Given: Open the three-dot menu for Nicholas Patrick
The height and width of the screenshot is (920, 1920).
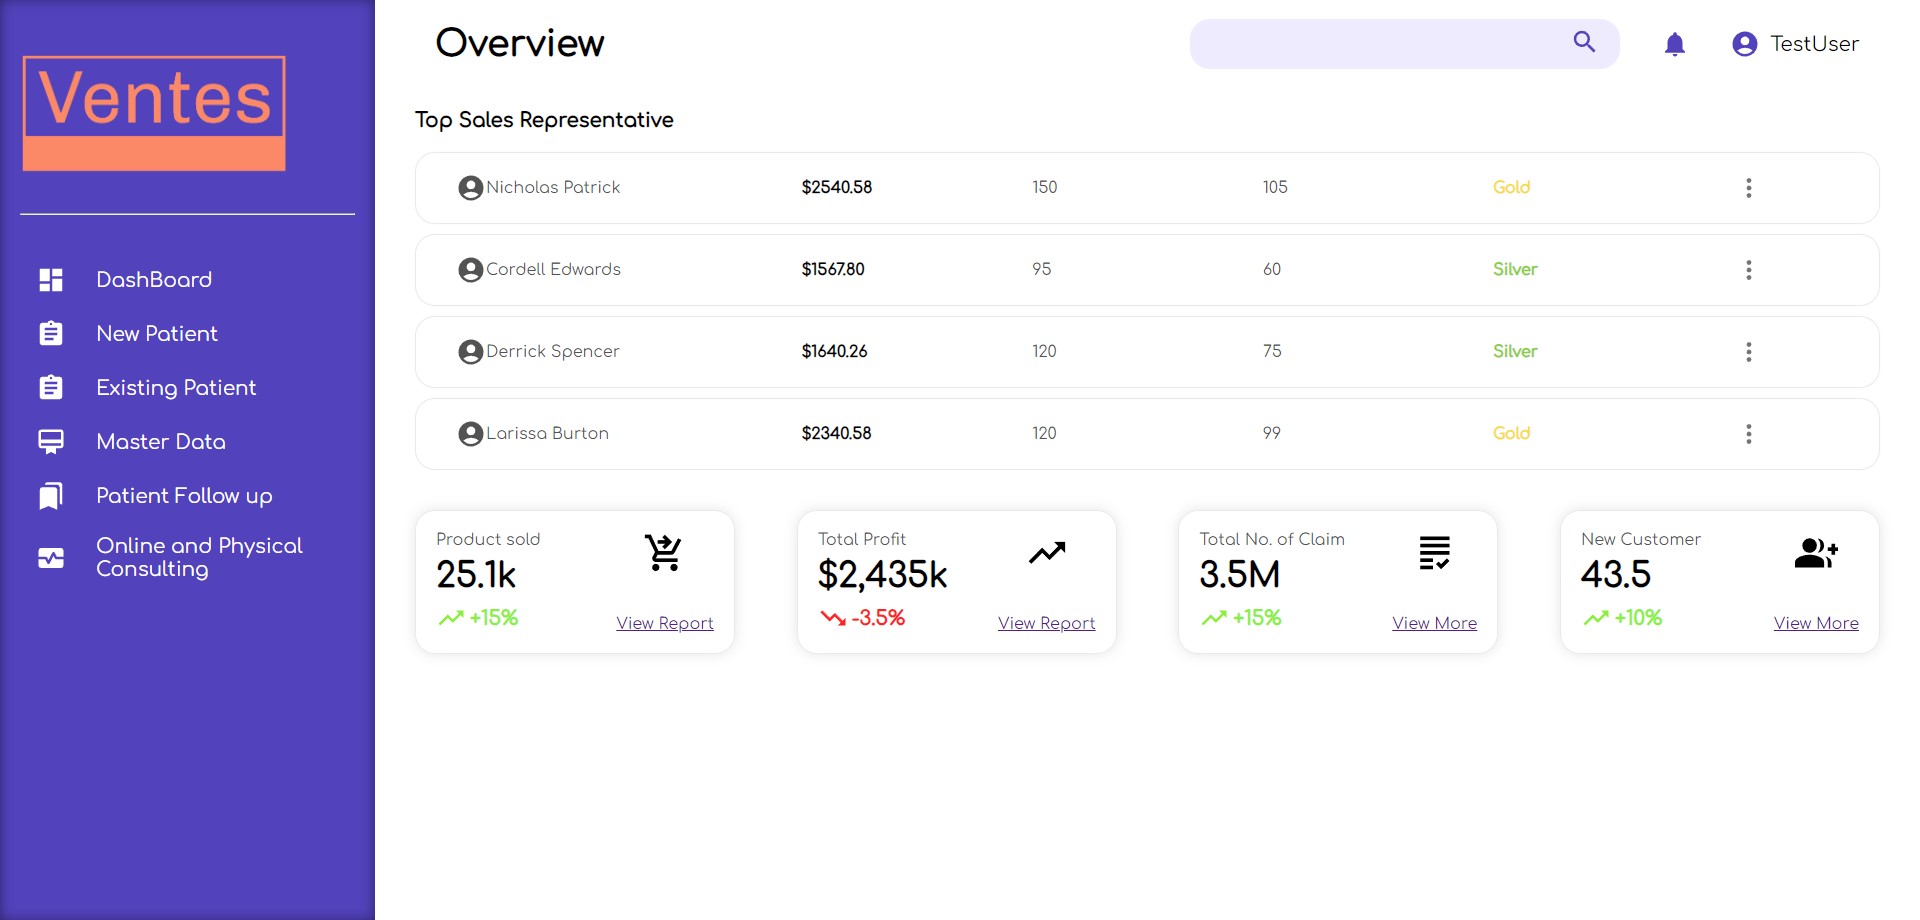Looking at the screenshot, I should pos(1749,187).
